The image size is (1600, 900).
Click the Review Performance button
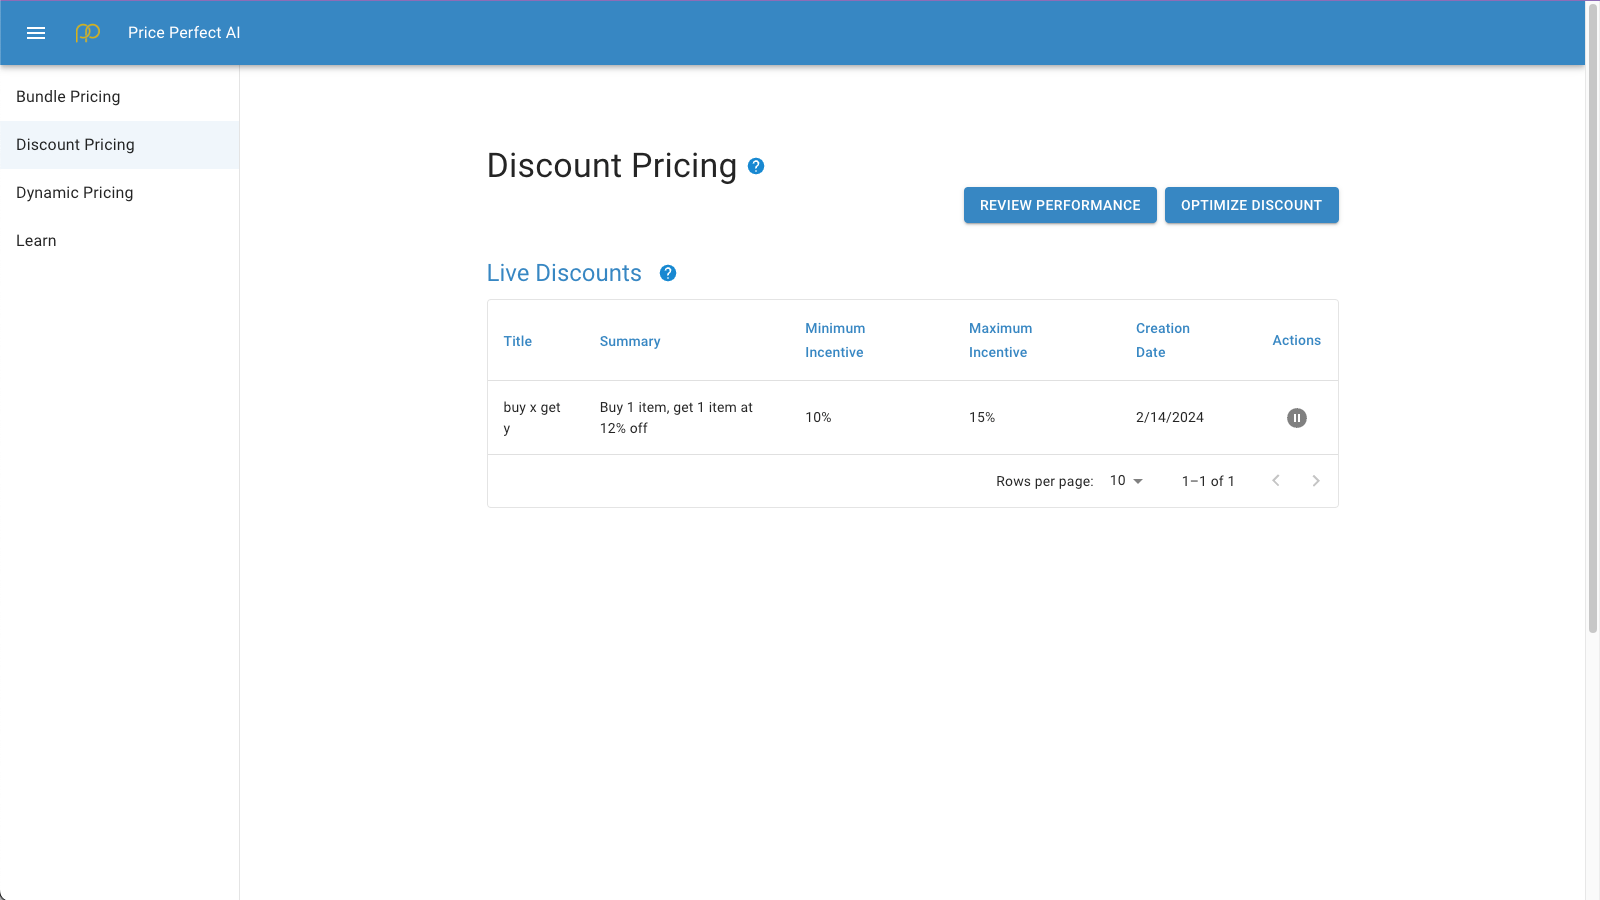tap(1060, 204)
